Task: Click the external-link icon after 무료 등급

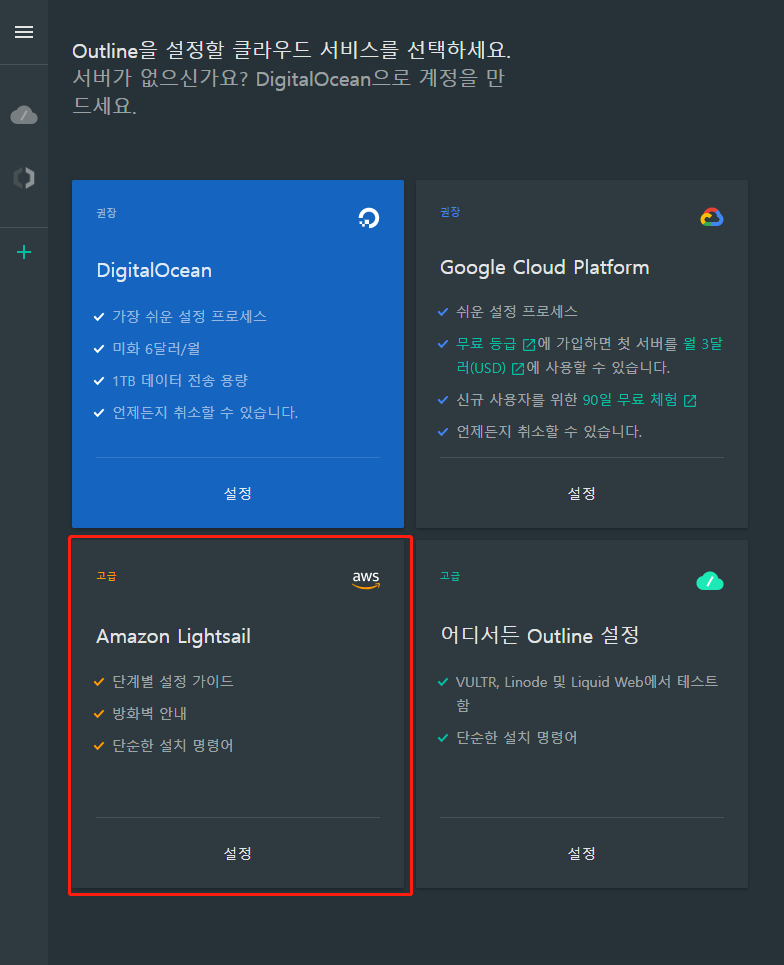Action: click(529, 344)
